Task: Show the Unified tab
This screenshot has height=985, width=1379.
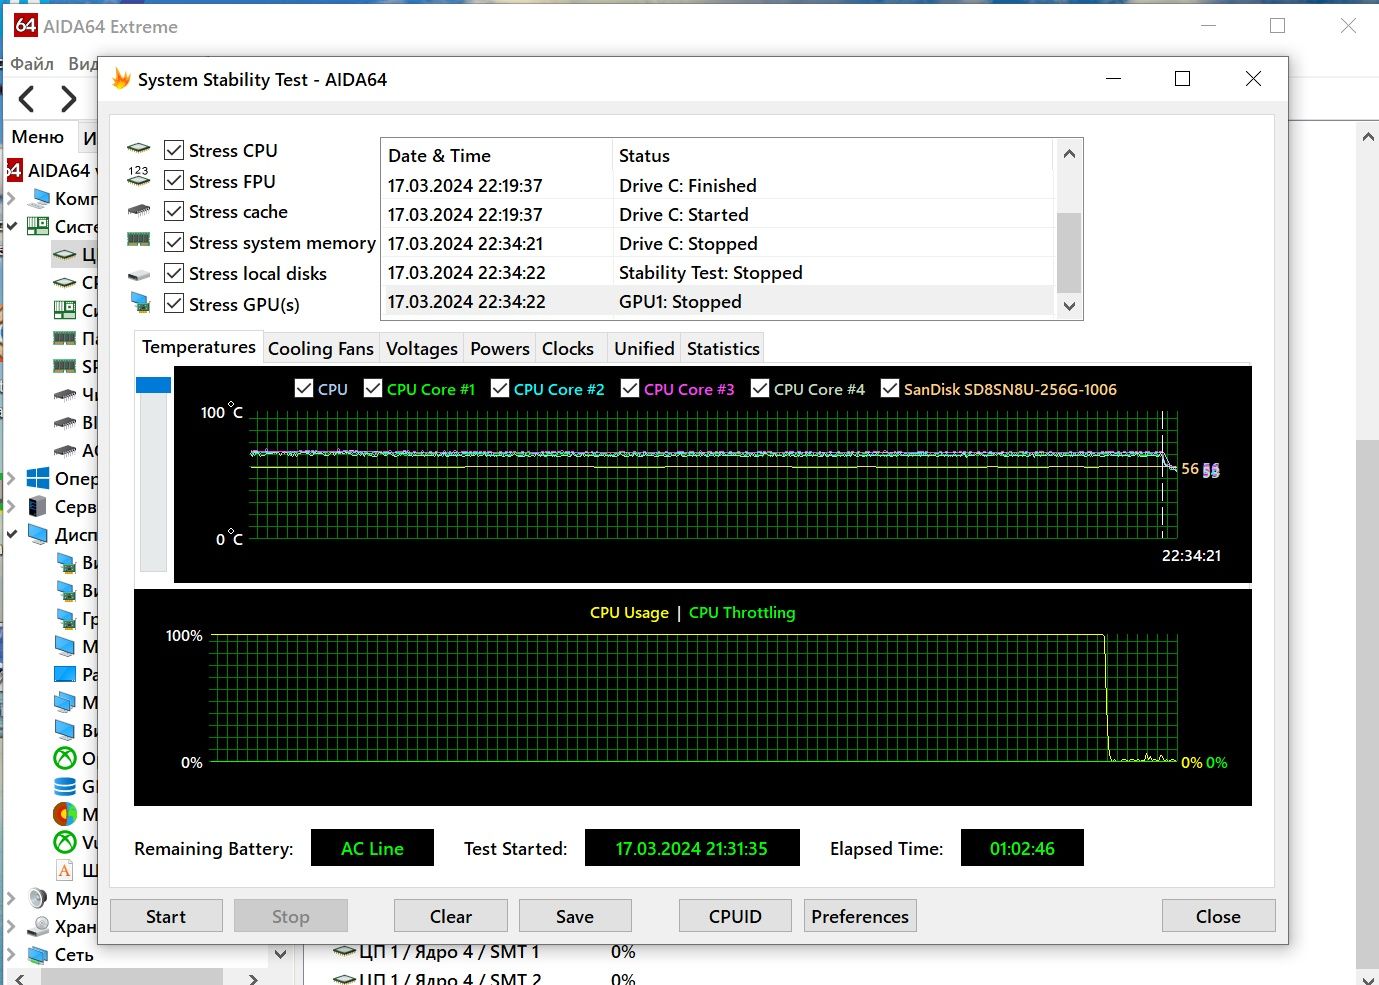Action: 645,348
